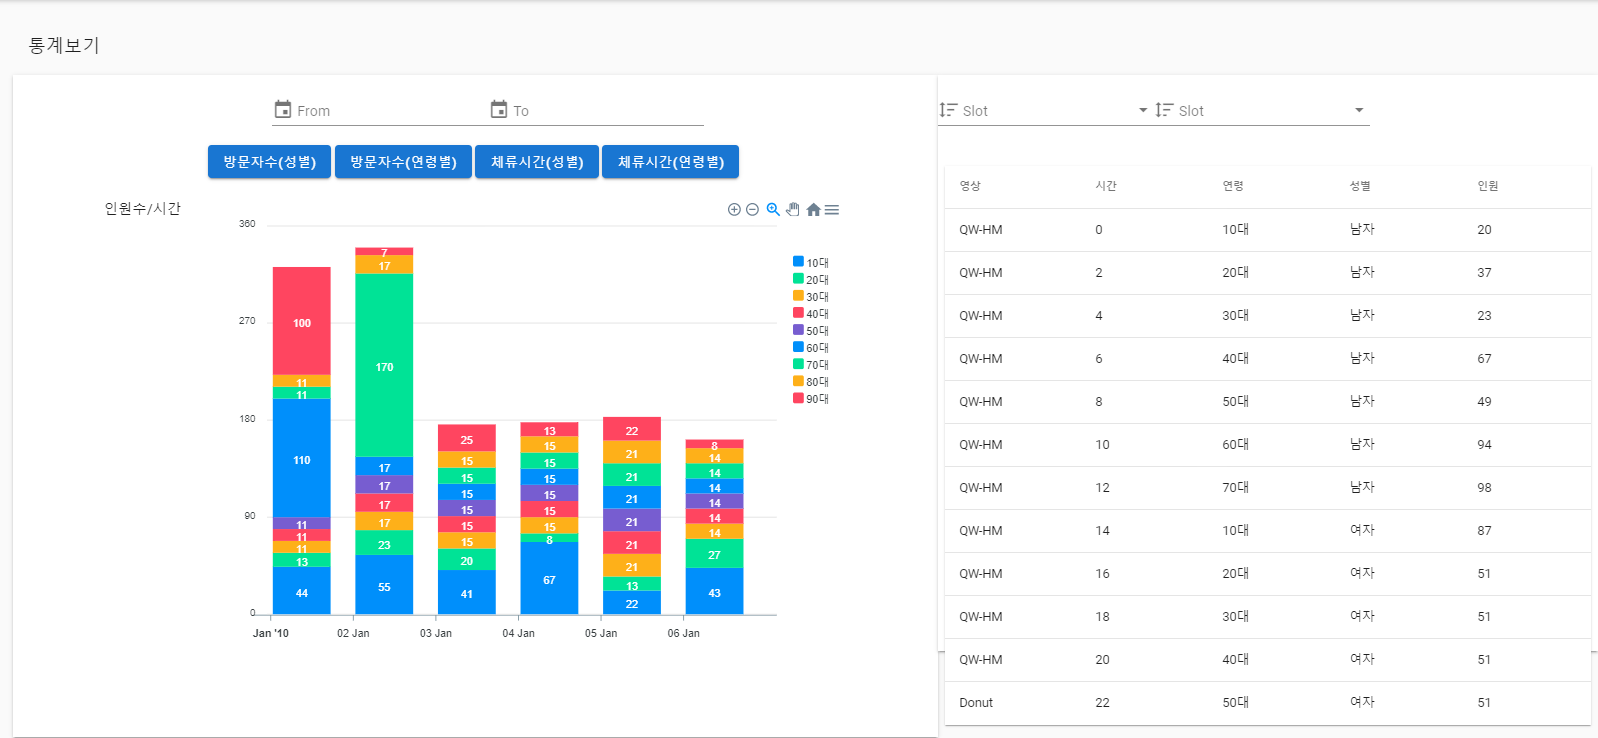
Task: Click the 시간 column header
Action: pyautogui.click(x=1106, y=186)
